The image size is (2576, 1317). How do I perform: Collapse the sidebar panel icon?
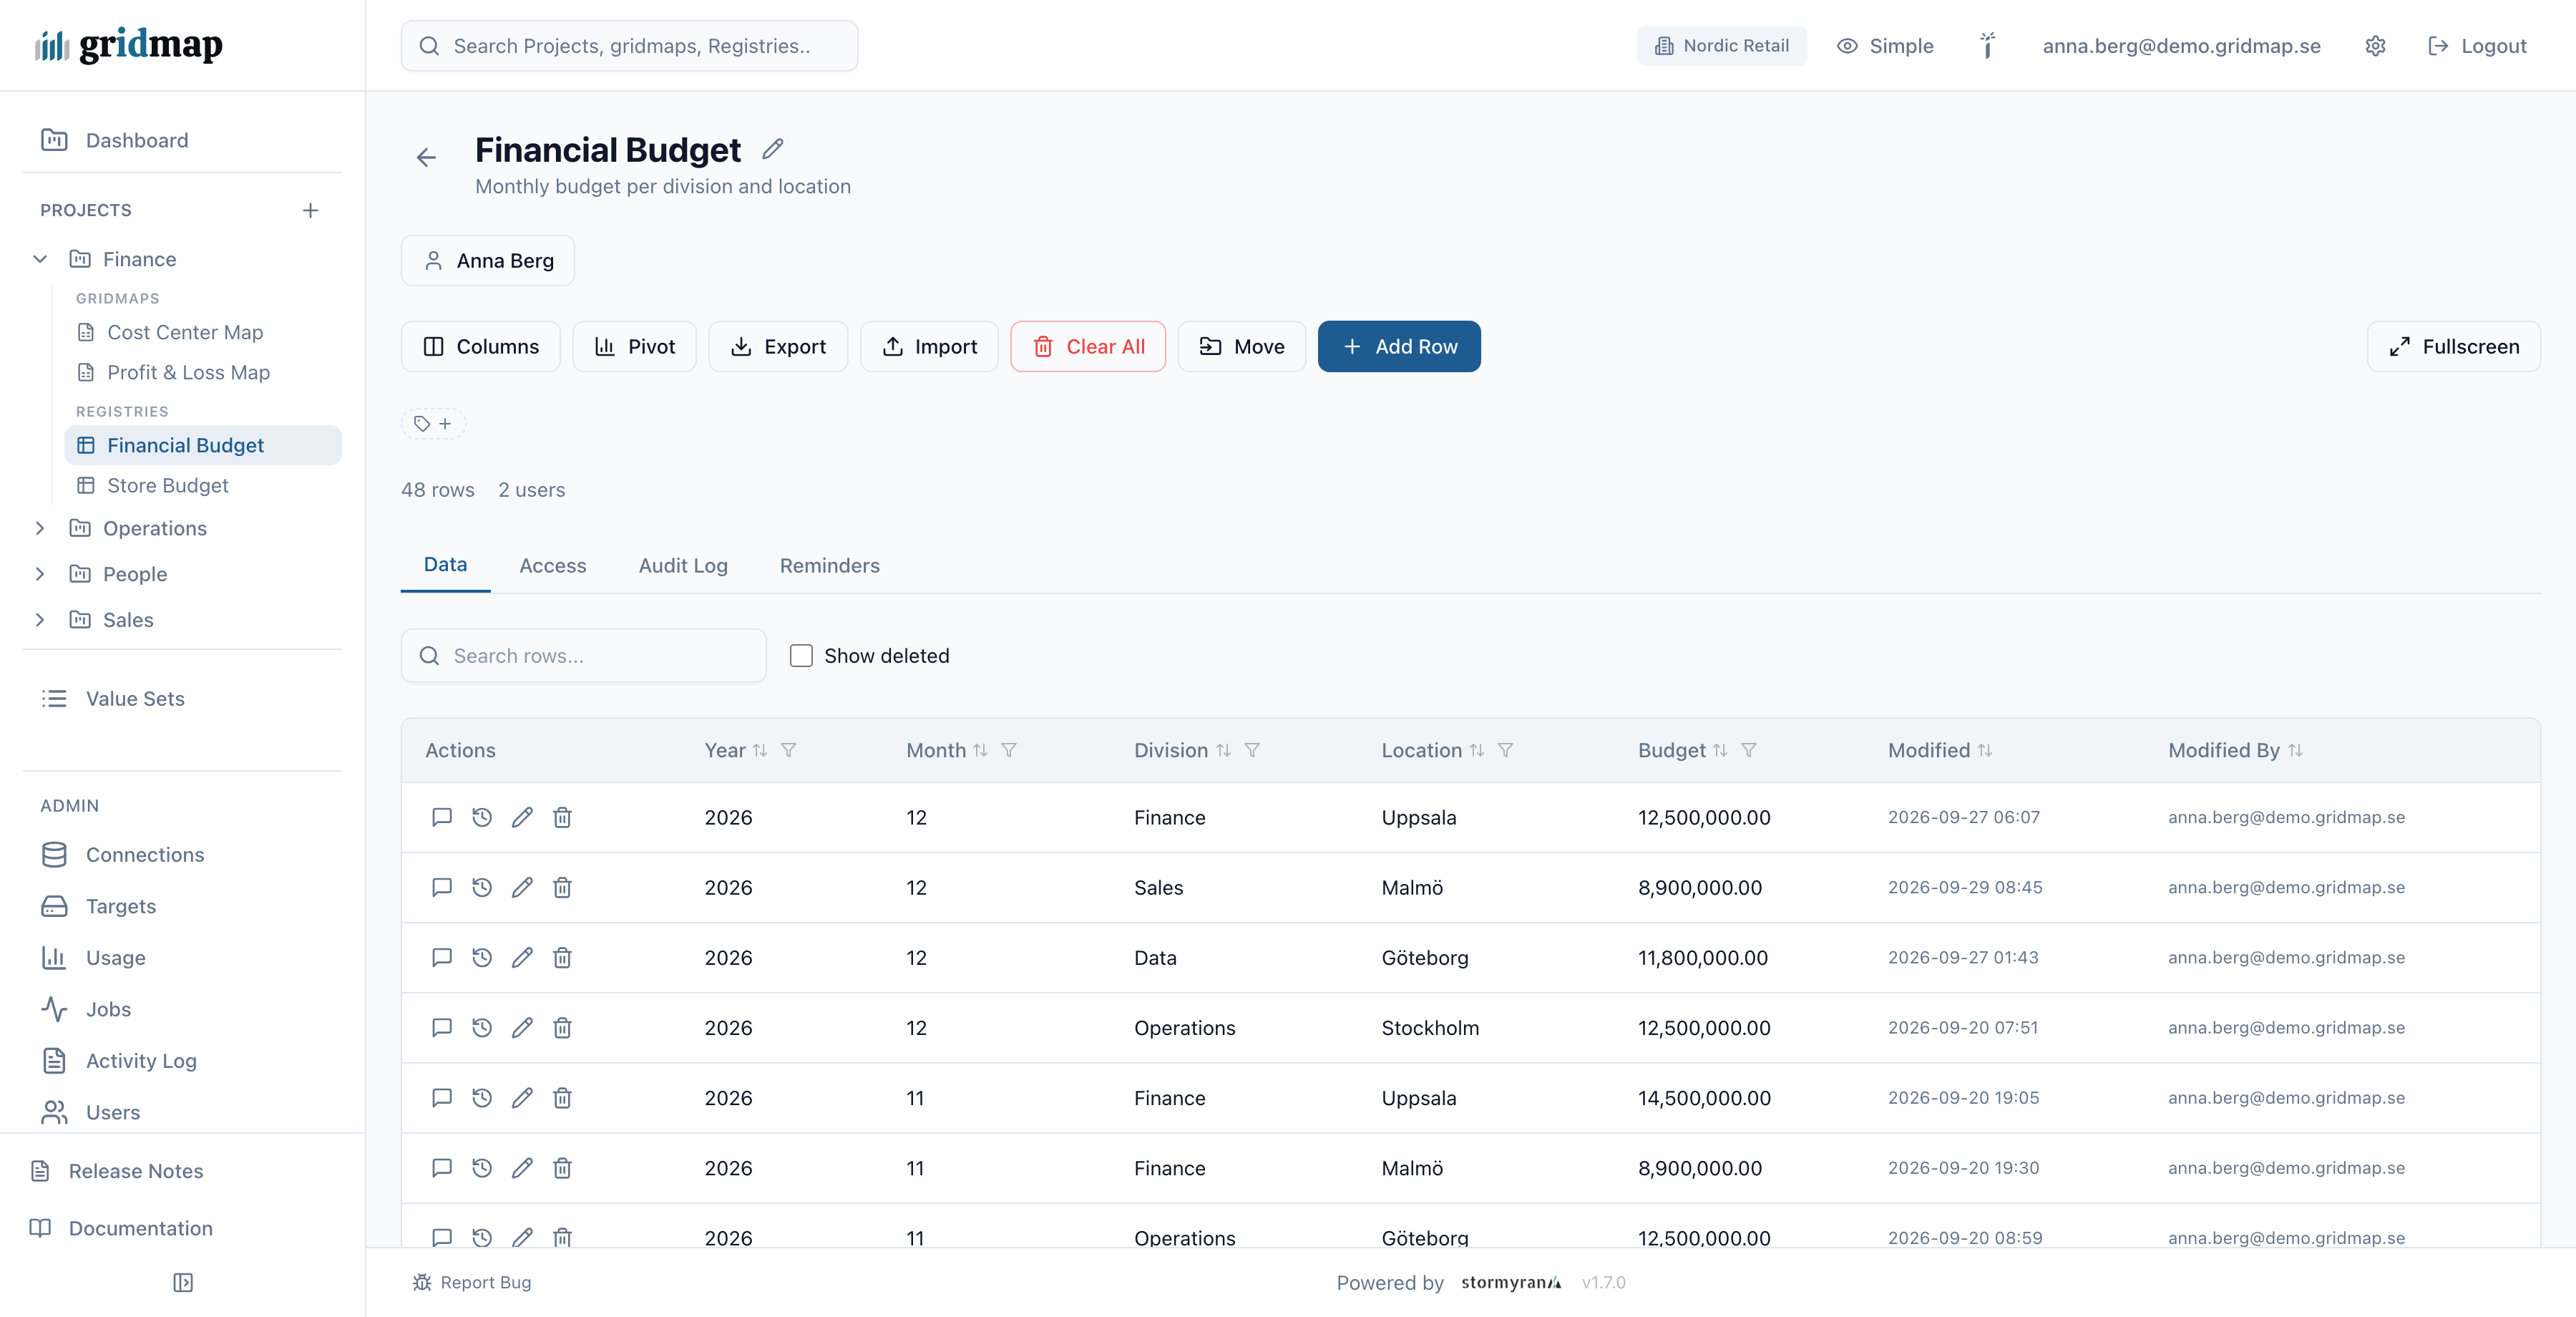click(183, 1282)
